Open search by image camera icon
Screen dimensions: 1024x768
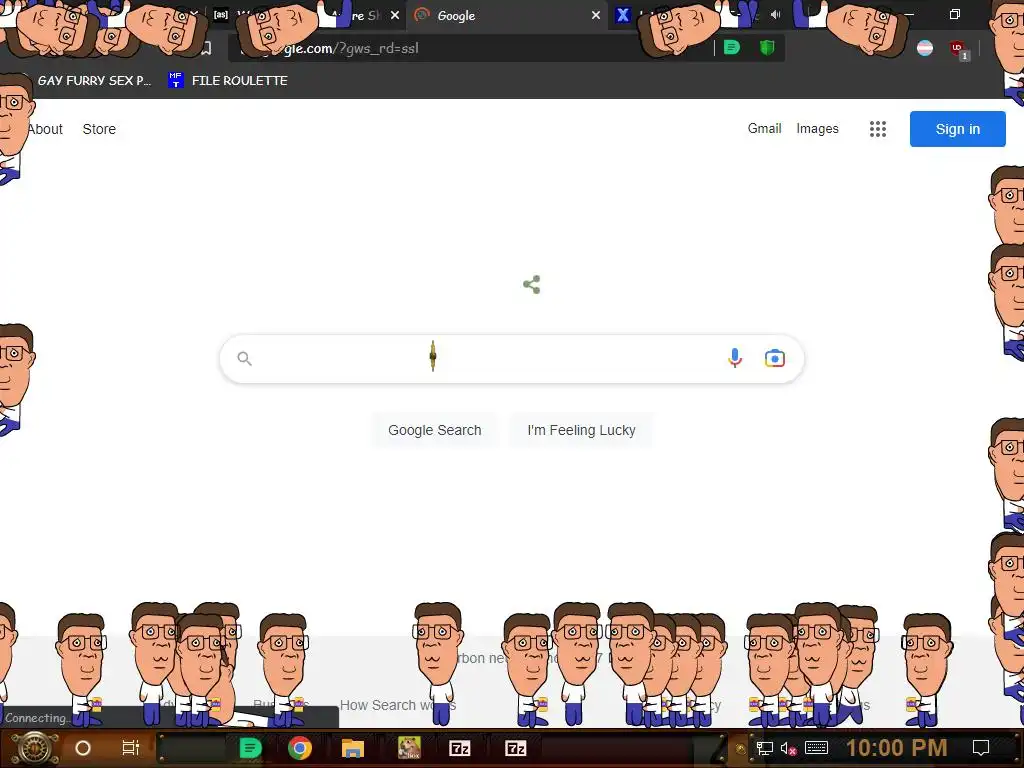point(775,359)
